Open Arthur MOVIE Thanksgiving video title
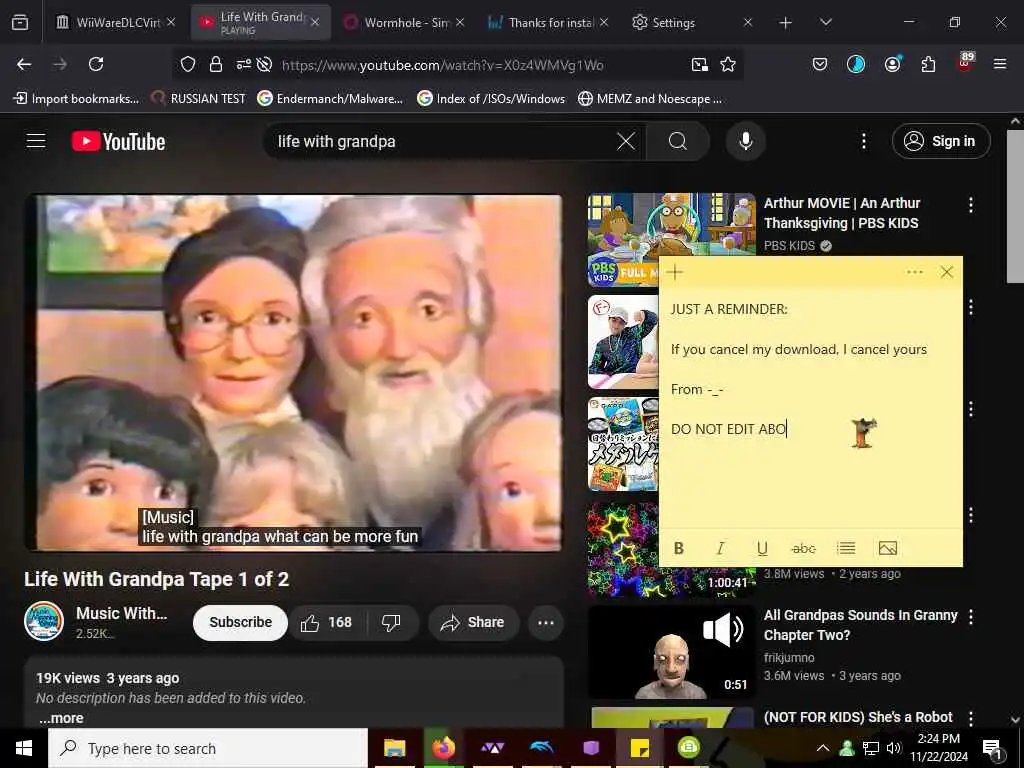 pyautogui.click(x=842, y=213)
